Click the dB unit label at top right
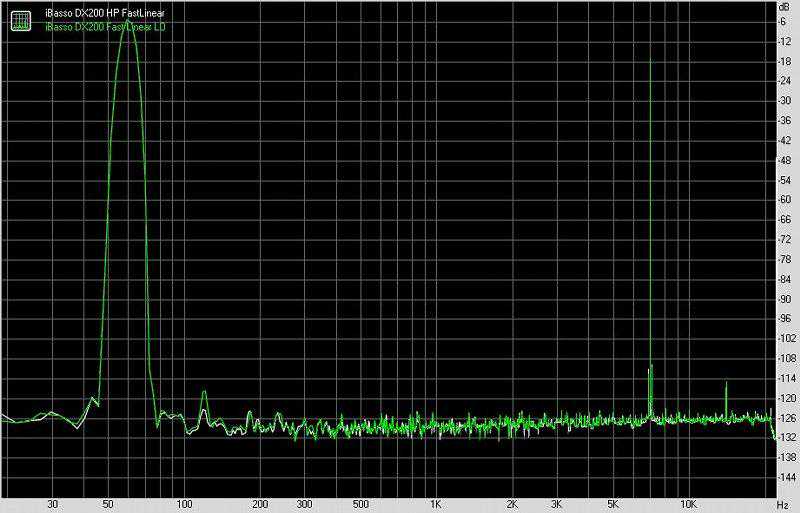800x513 pixels. coord(785,8)
